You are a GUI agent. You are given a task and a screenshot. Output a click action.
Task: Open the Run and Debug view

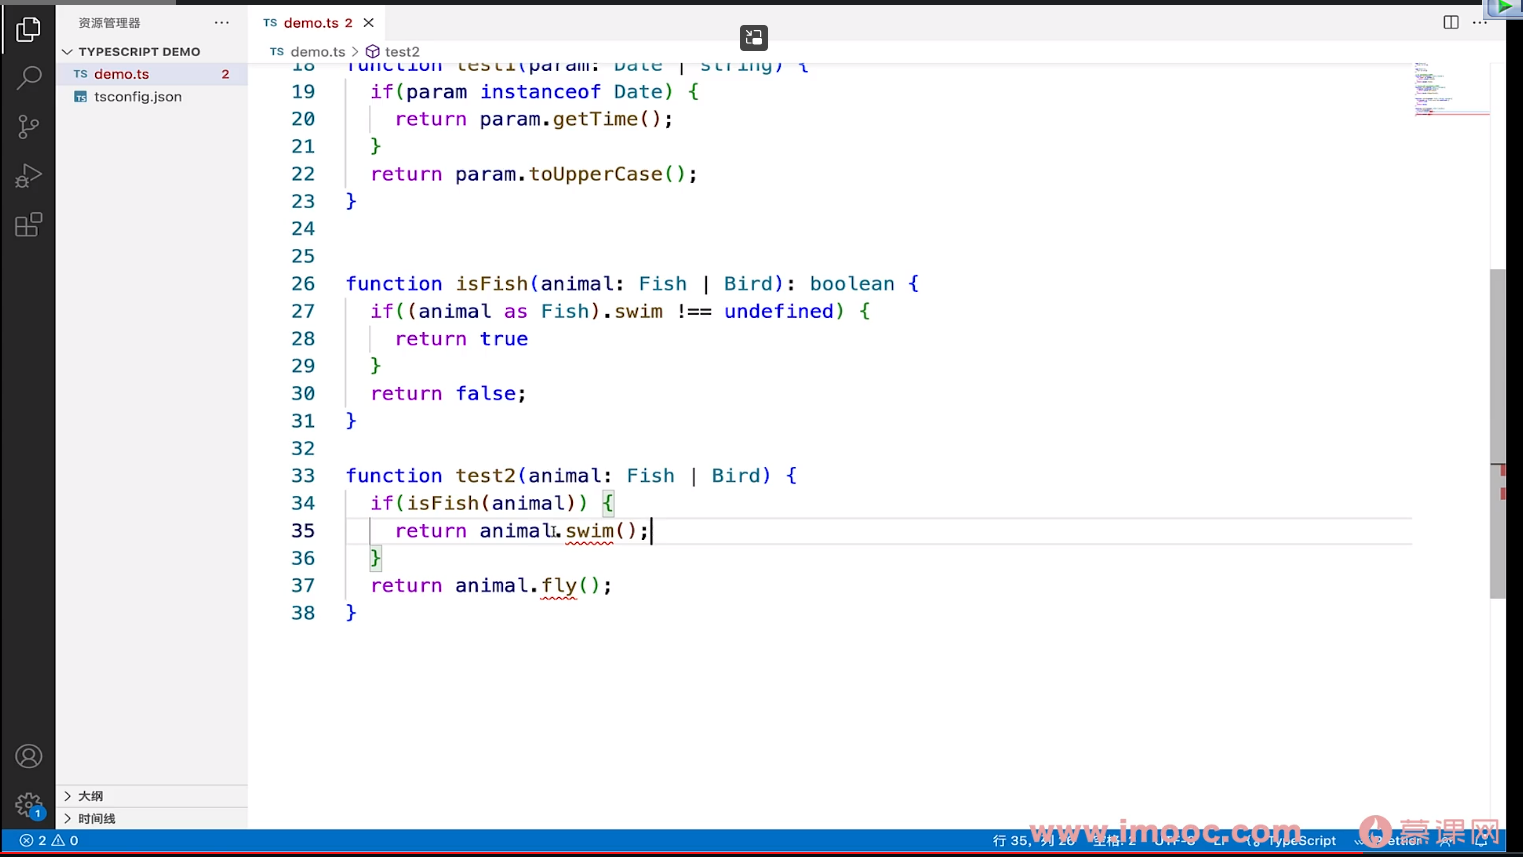click(28, 176)
